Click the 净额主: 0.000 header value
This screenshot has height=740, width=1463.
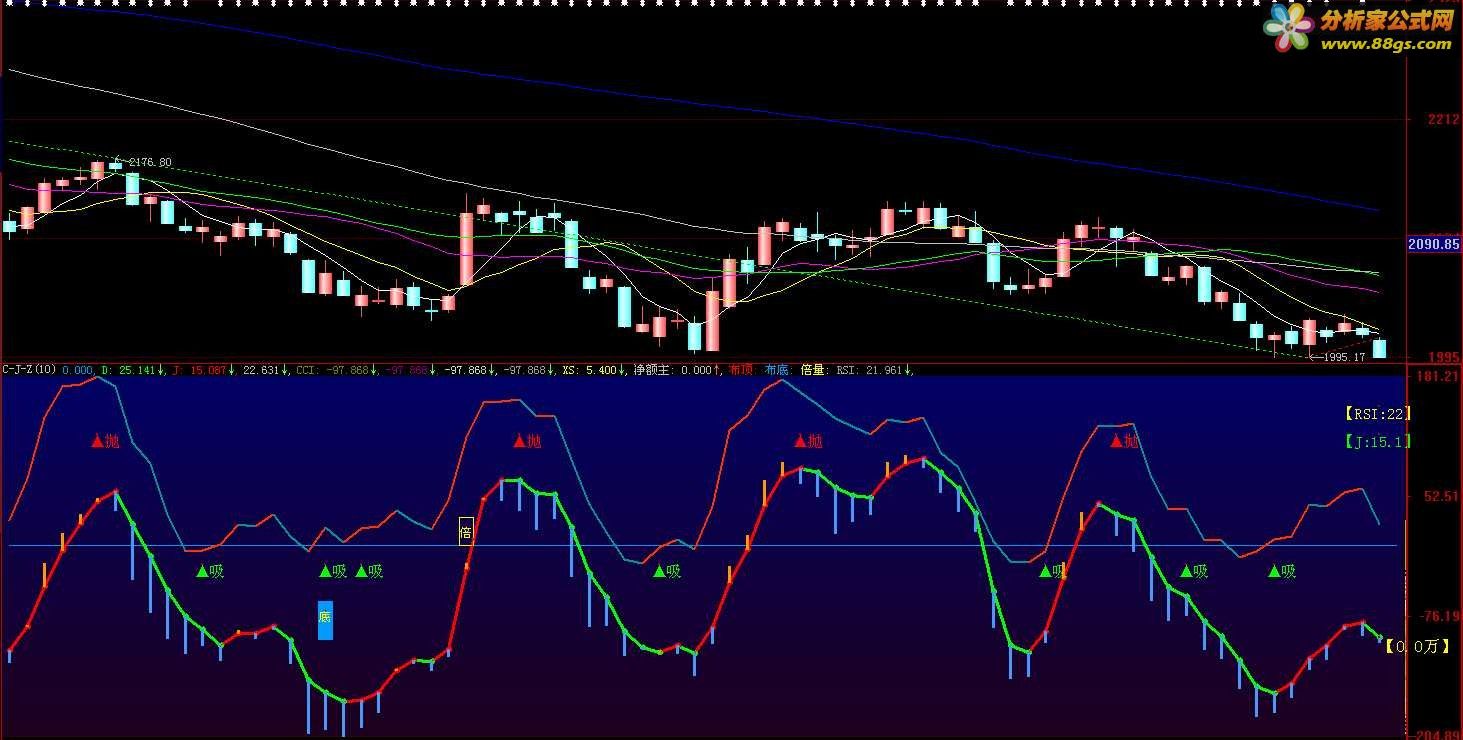click(x=677, y=370)
